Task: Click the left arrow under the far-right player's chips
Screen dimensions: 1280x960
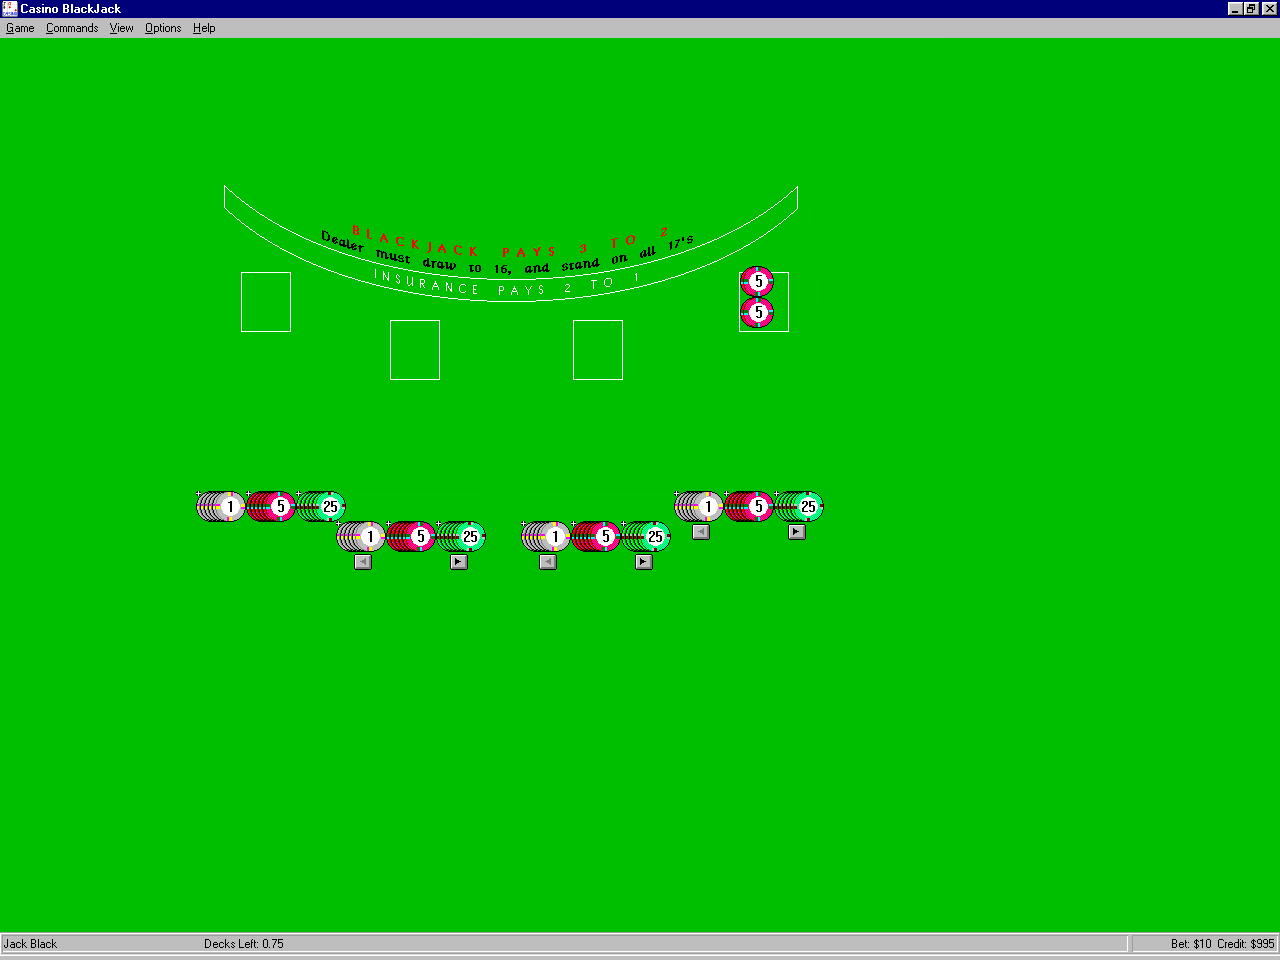Action: pyautogui.click(x=701, y=532)
